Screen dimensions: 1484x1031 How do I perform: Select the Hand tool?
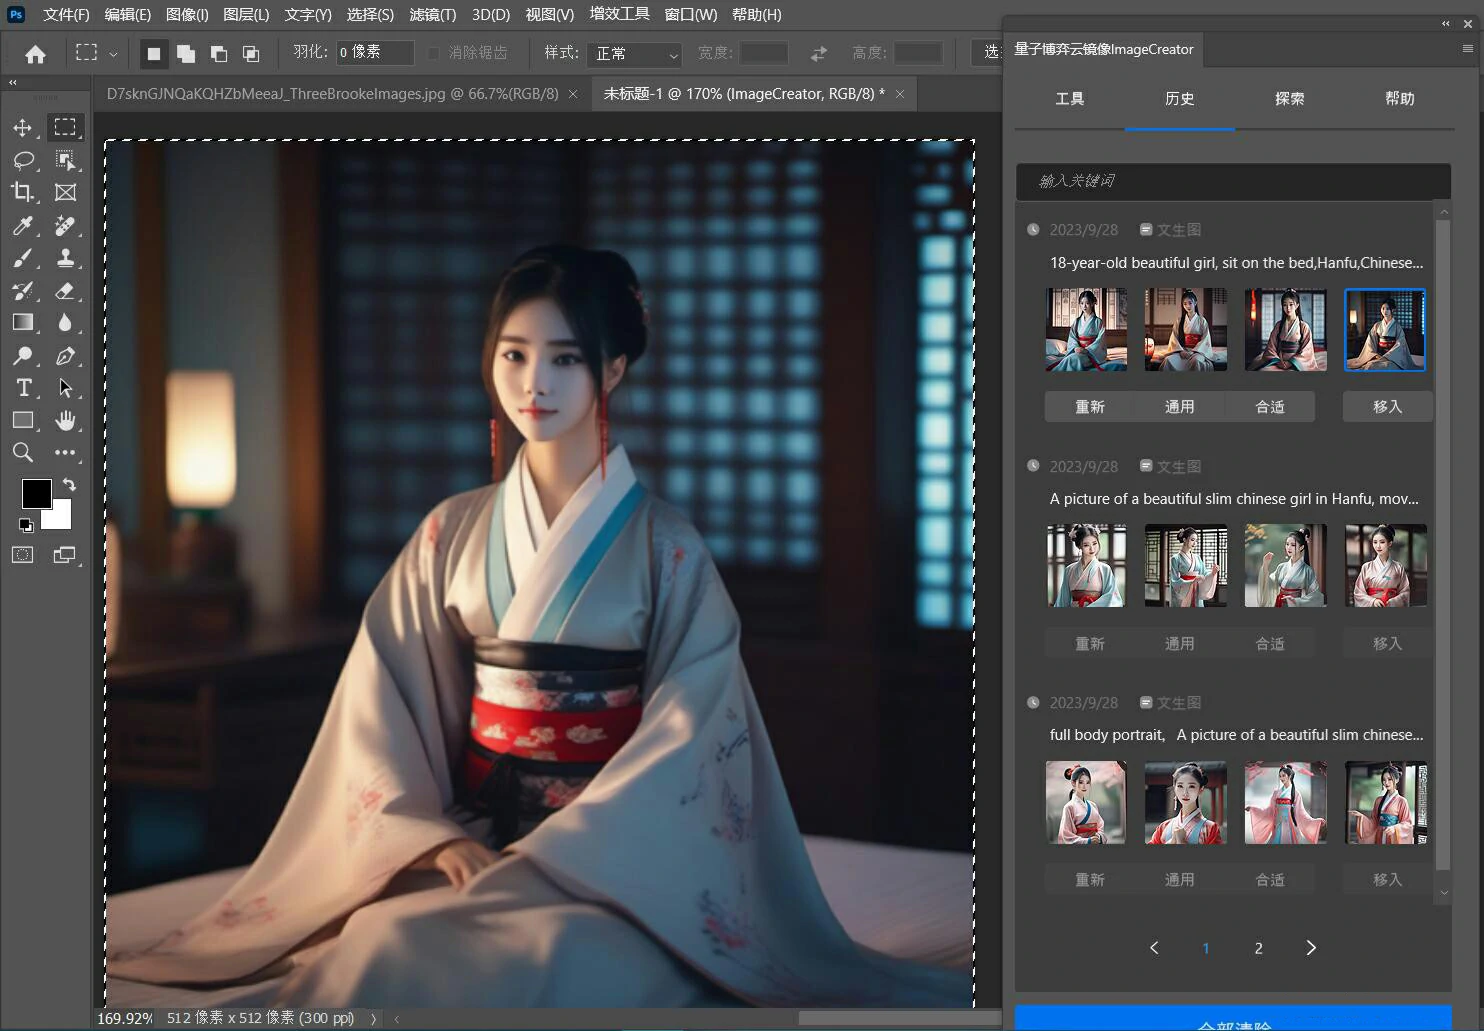(65, 420)
